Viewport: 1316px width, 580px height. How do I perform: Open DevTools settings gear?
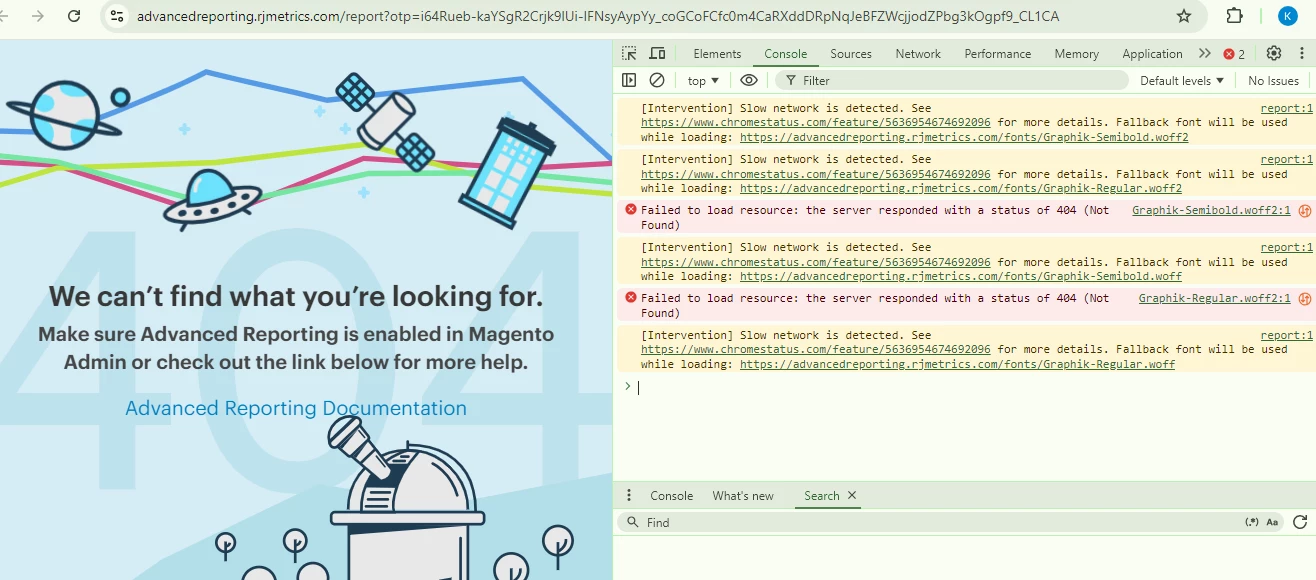point(1274,53)
